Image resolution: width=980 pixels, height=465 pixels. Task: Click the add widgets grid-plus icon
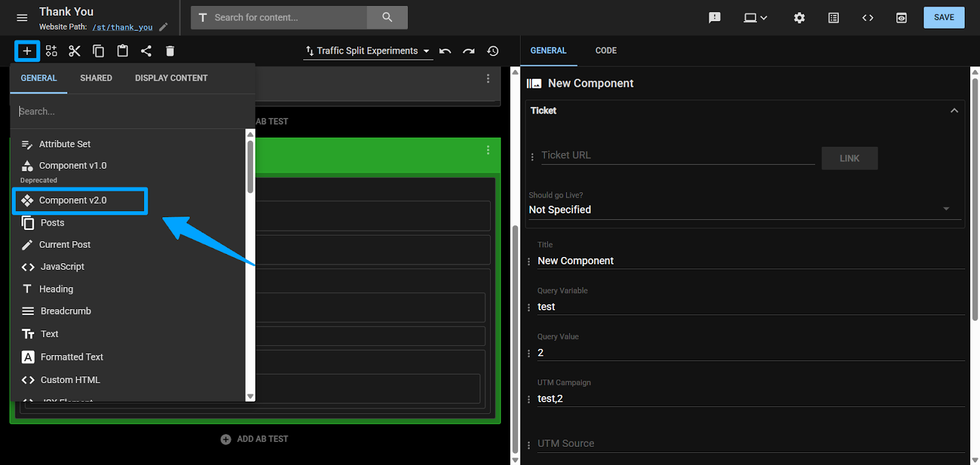(51, 51)
